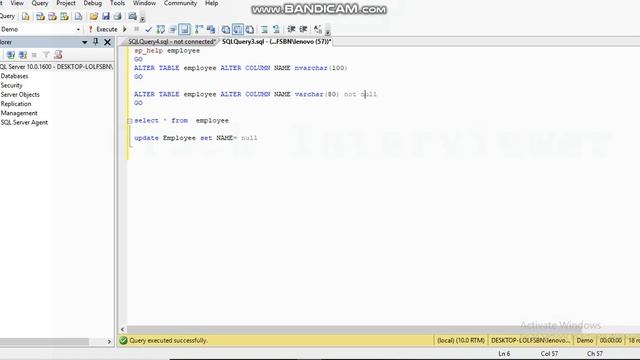Switch to Results to Text
Image resolution: width=640 pixels, height=360 pixels.
click(x=226, y=29)
